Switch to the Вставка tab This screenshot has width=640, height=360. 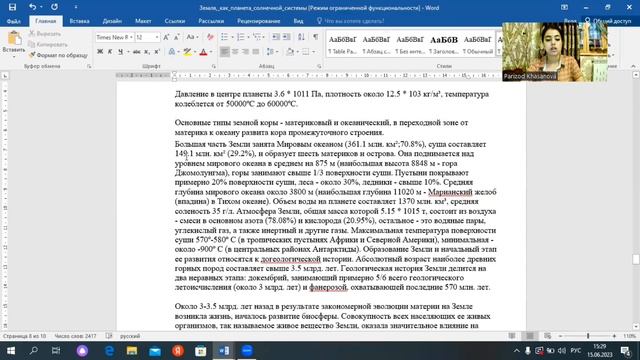tap(79, 21)
